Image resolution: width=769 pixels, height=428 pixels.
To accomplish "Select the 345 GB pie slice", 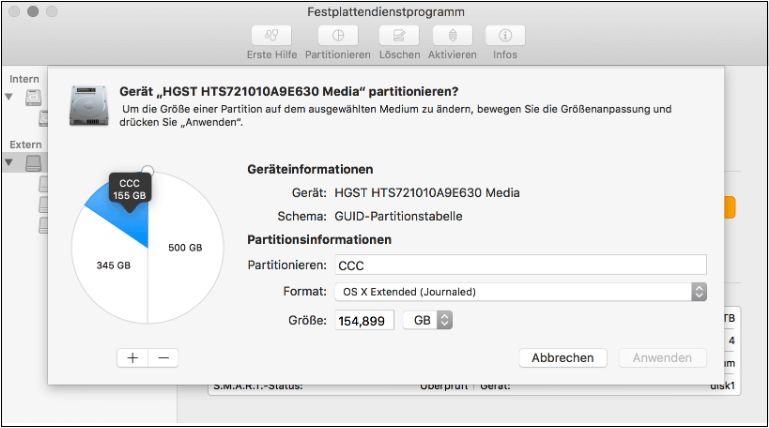I will [x=113, y=265].
